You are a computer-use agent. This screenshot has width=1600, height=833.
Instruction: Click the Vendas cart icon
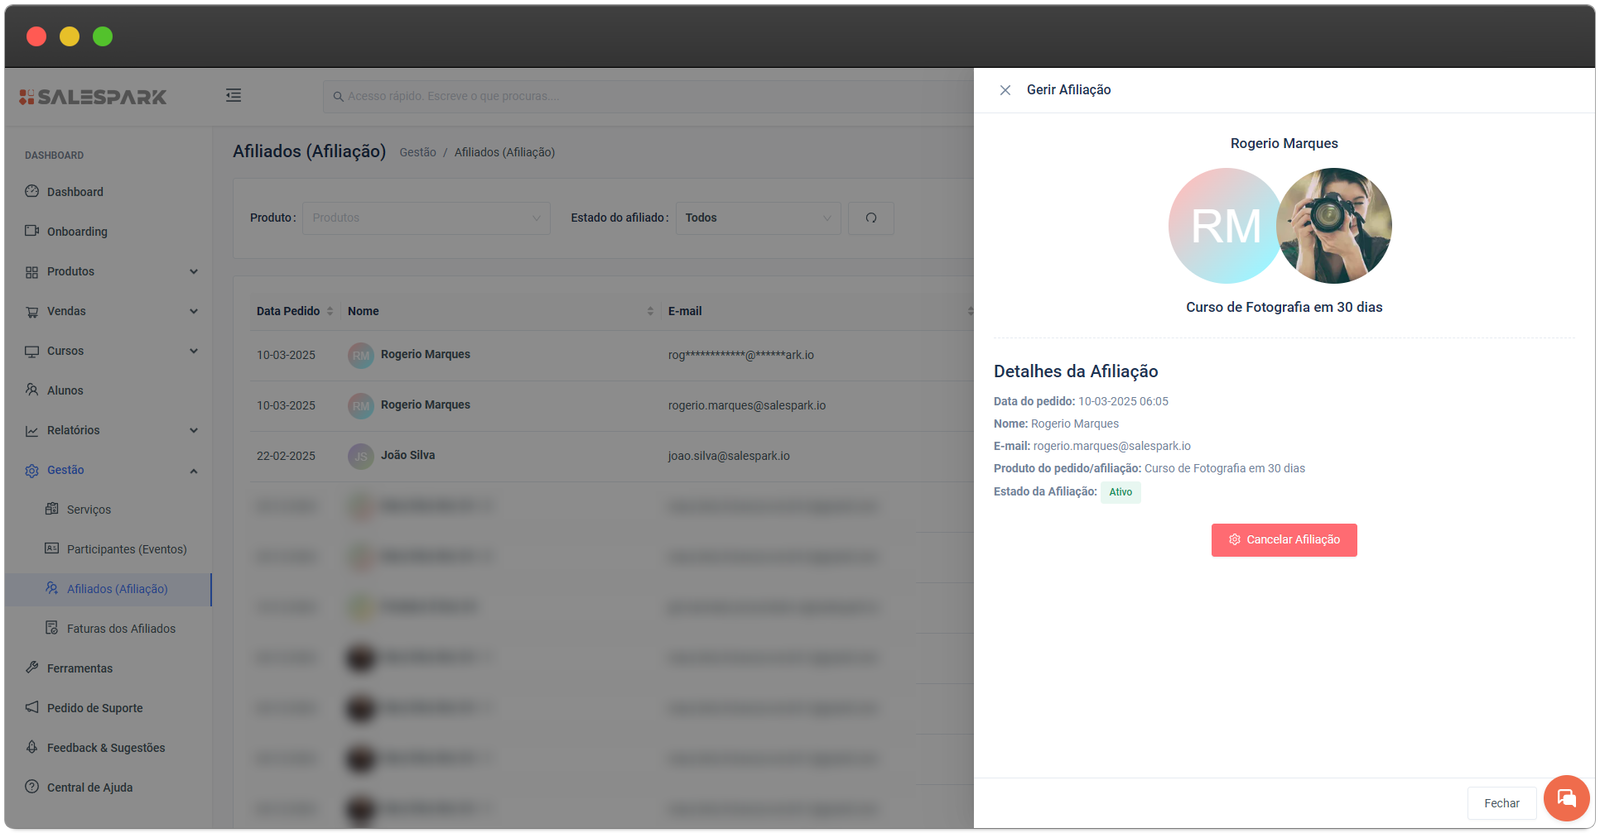32,312
